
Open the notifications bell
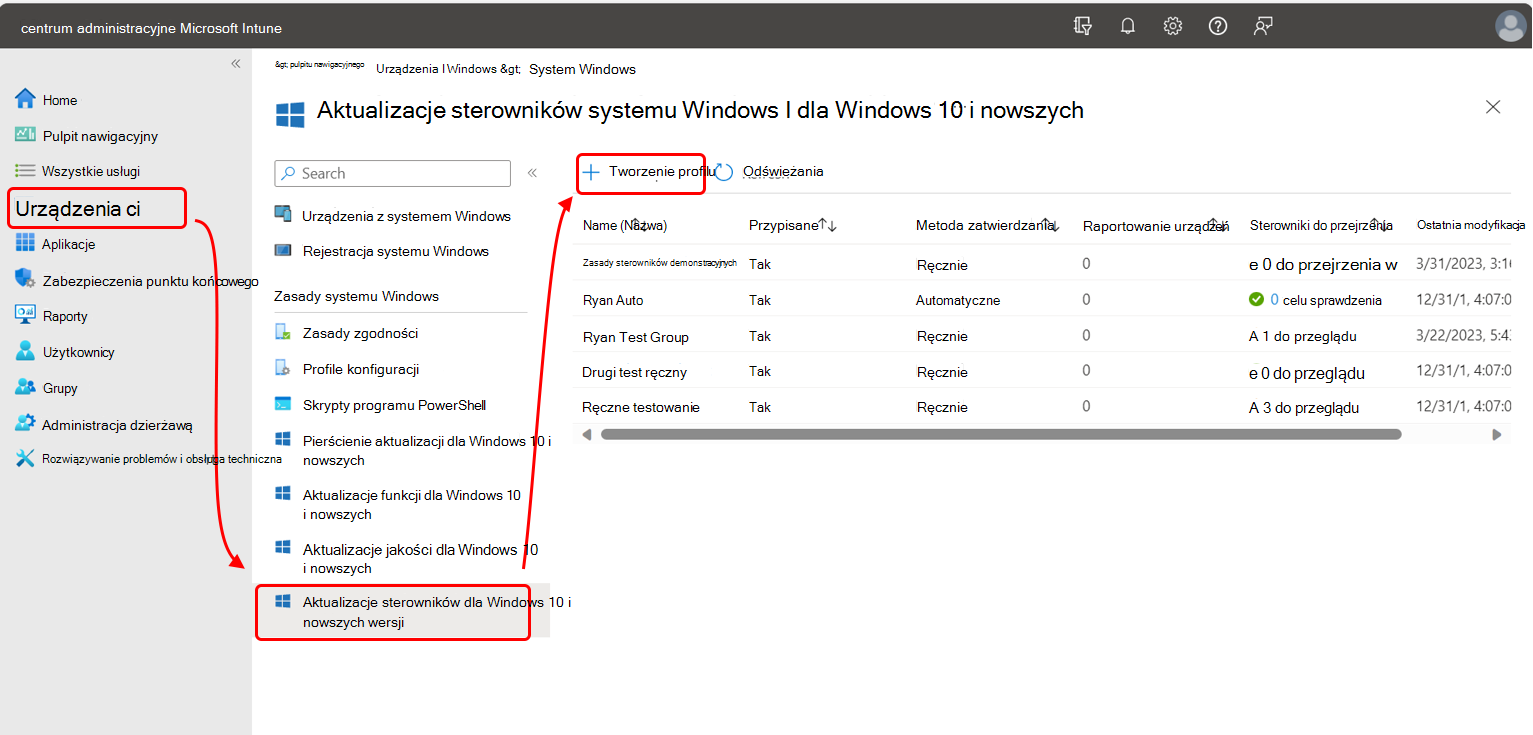[x=1128, y=27]
